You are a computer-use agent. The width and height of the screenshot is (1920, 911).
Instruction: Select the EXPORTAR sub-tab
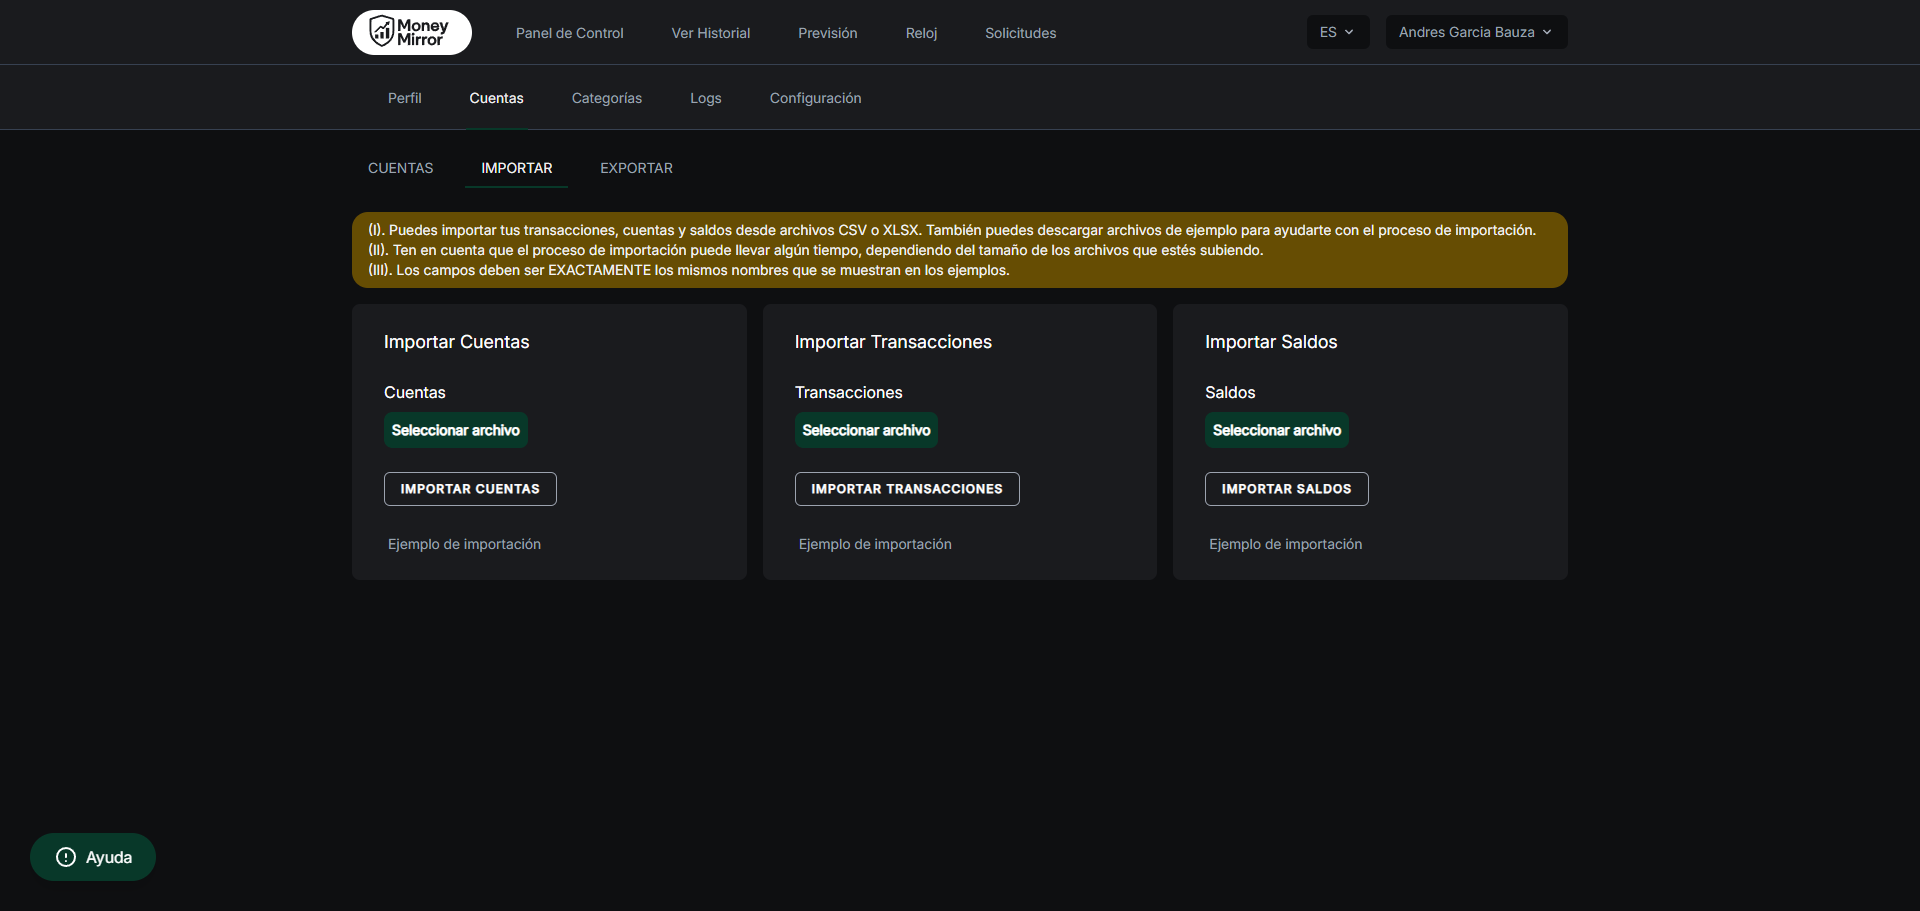(636, 168)
